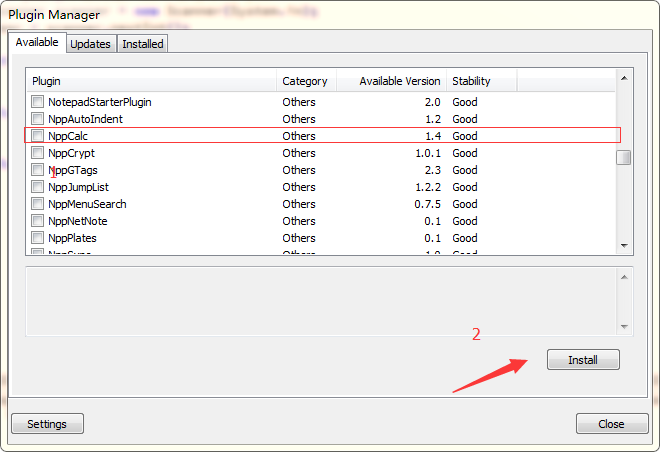Check the NppPlates checkbox

tap(37, 238)
